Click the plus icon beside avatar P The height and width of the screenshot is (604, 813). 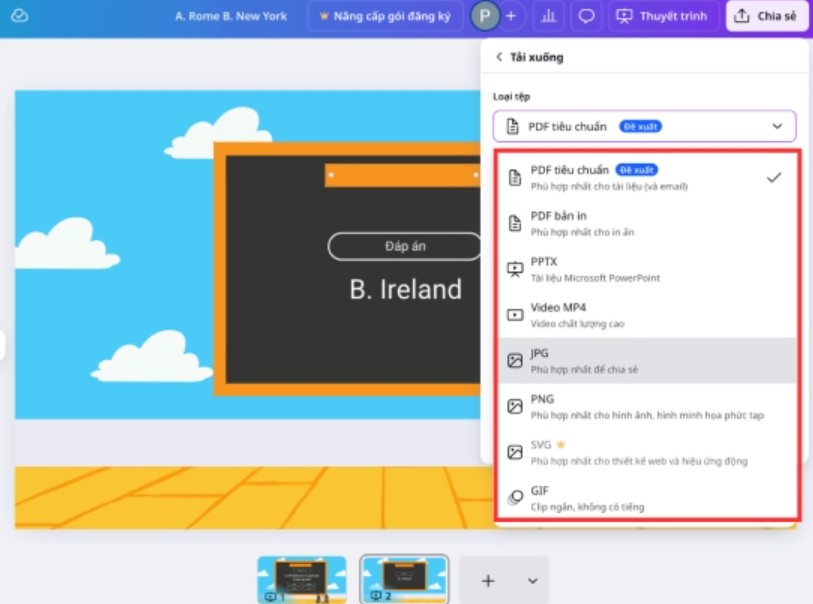point(511,16)
